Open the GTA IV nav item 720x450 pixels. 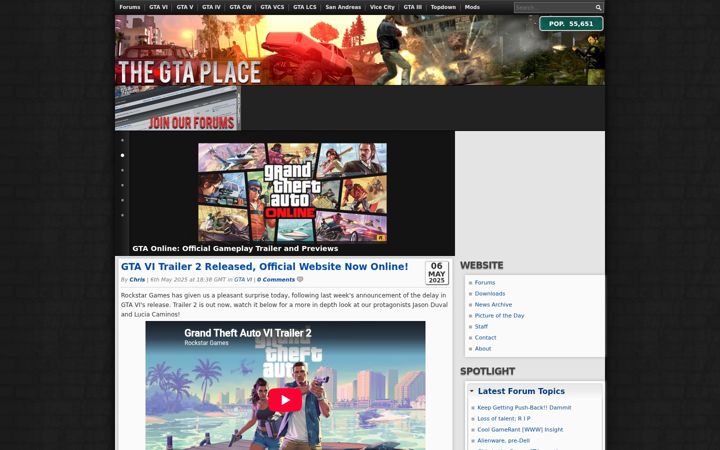[x=211, y=7]
